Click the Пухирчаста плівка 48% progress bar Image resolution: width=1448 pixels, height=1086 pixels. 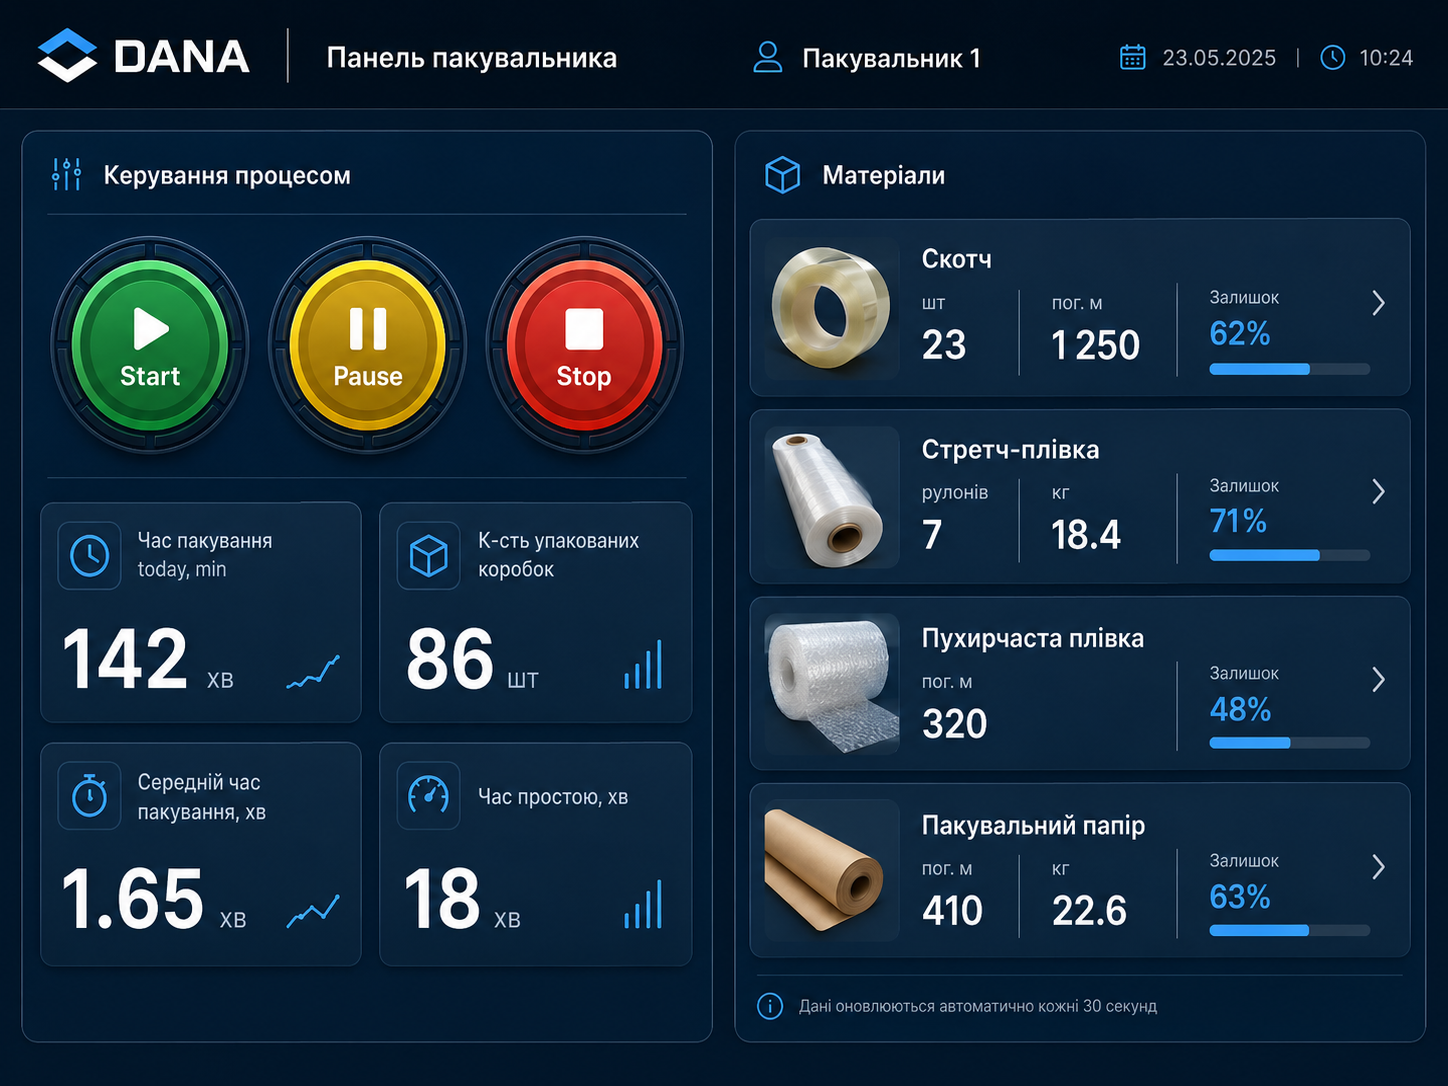[x=1290, y=743]
